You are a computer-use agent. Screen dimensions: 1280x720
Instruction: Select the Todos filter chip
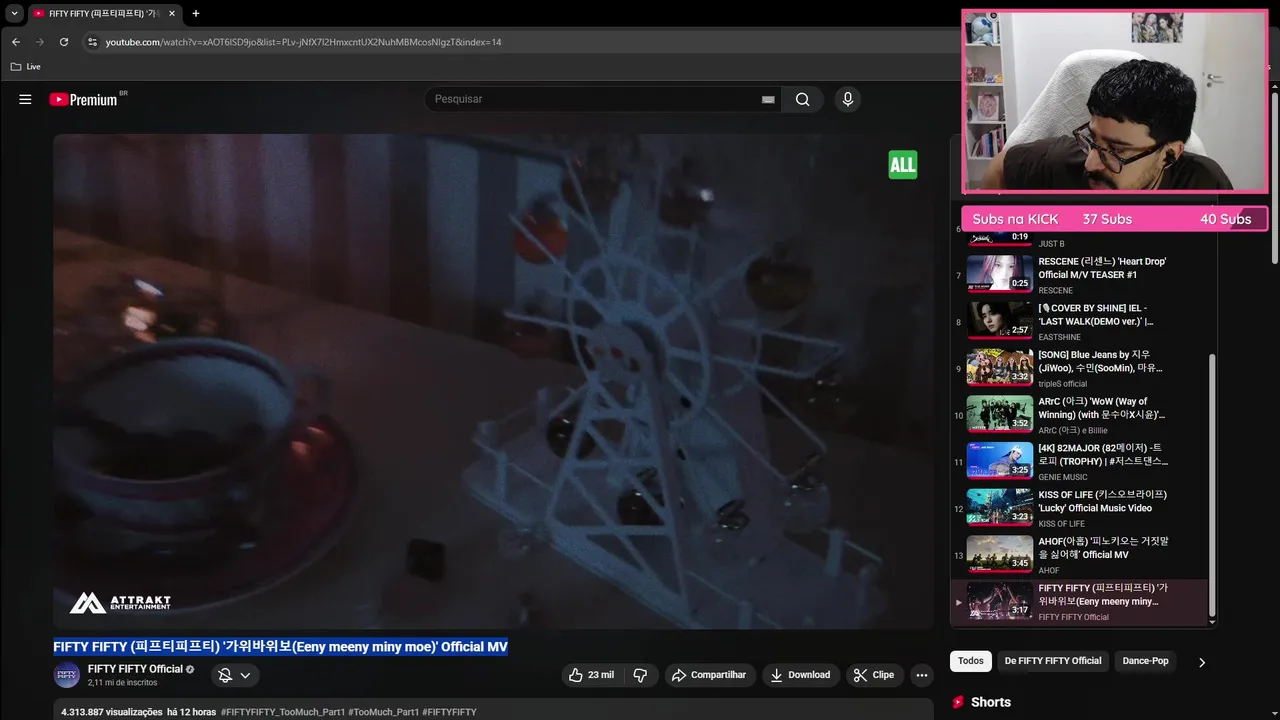tap(971, 661)
